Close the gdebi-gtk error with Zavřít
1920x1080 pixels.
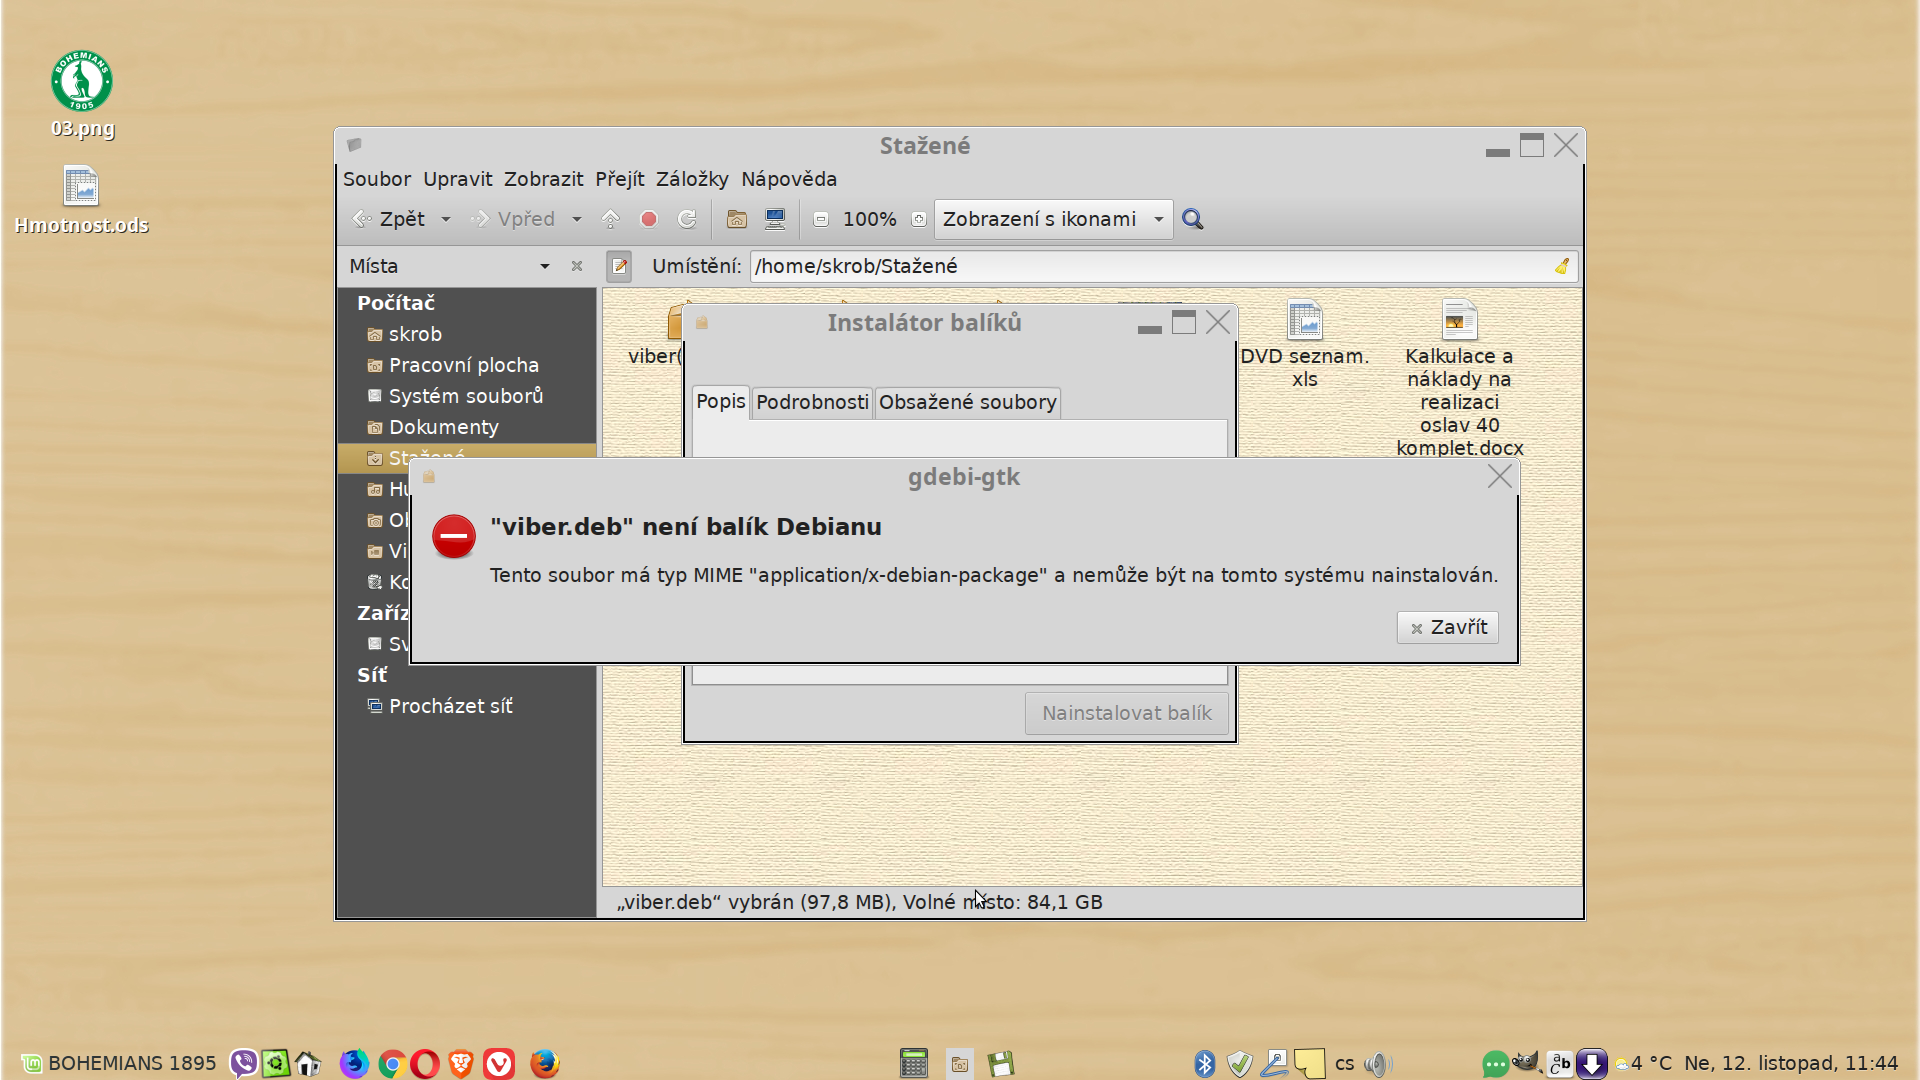1447,627
